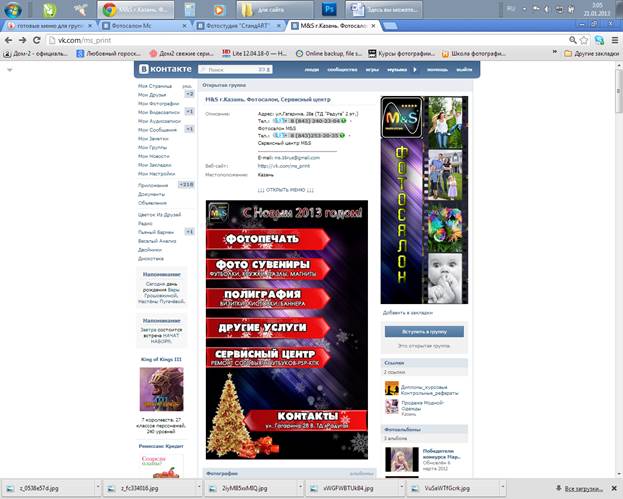The image size is (623, 499).
Task: Open dropdown for z_0538e57d.jpg download
Action: [x=97, y=486]
